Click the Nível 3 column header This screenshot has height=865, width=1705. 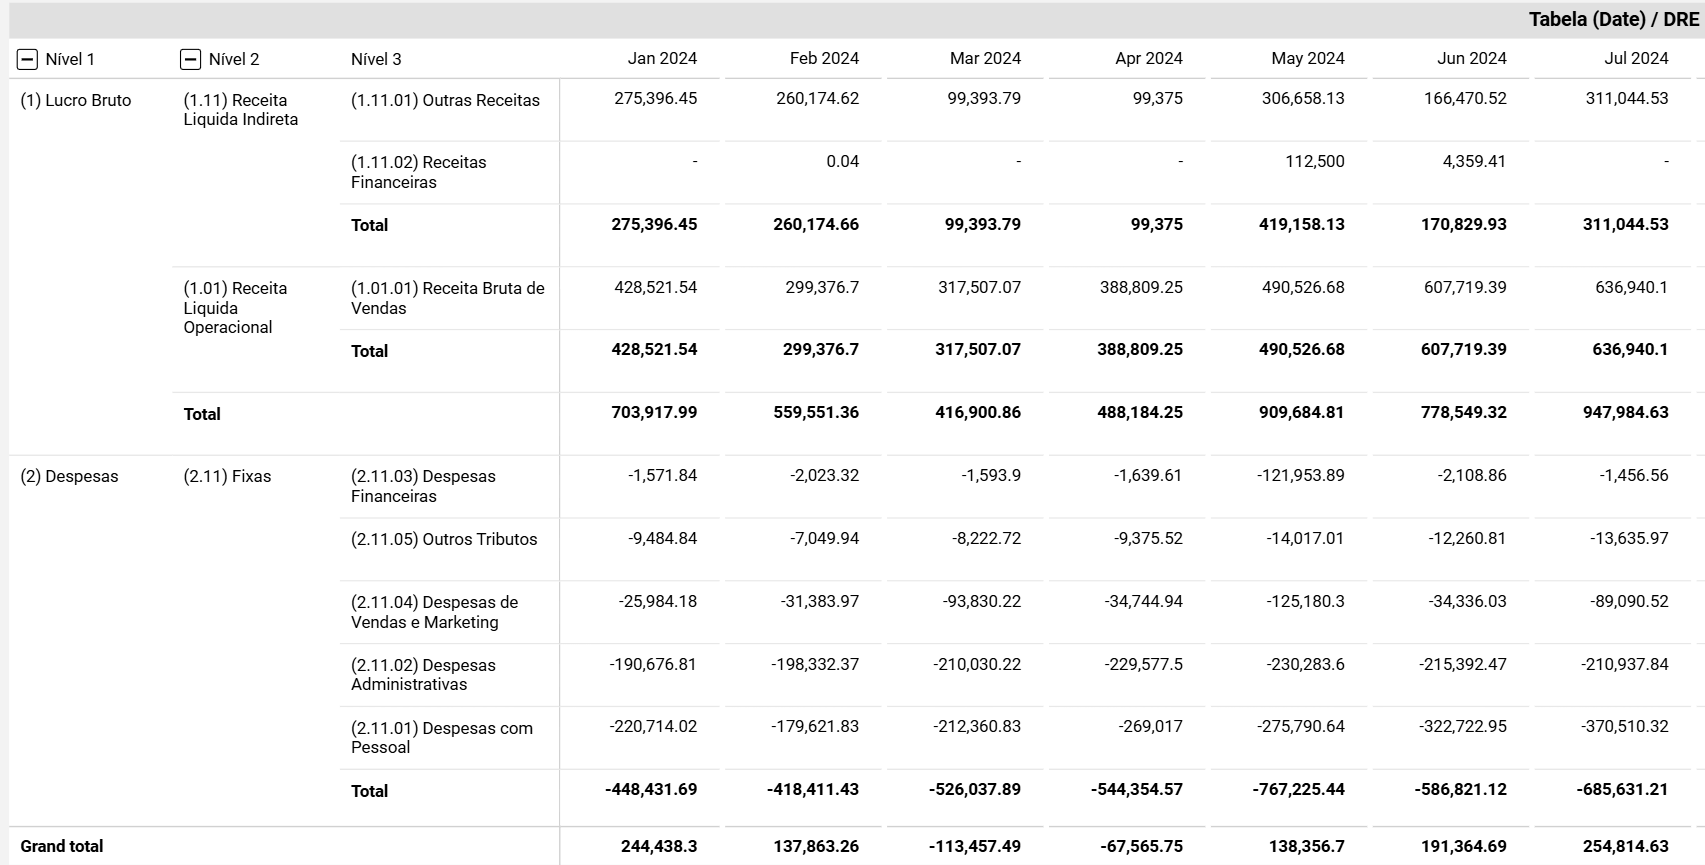coord(376,60)
